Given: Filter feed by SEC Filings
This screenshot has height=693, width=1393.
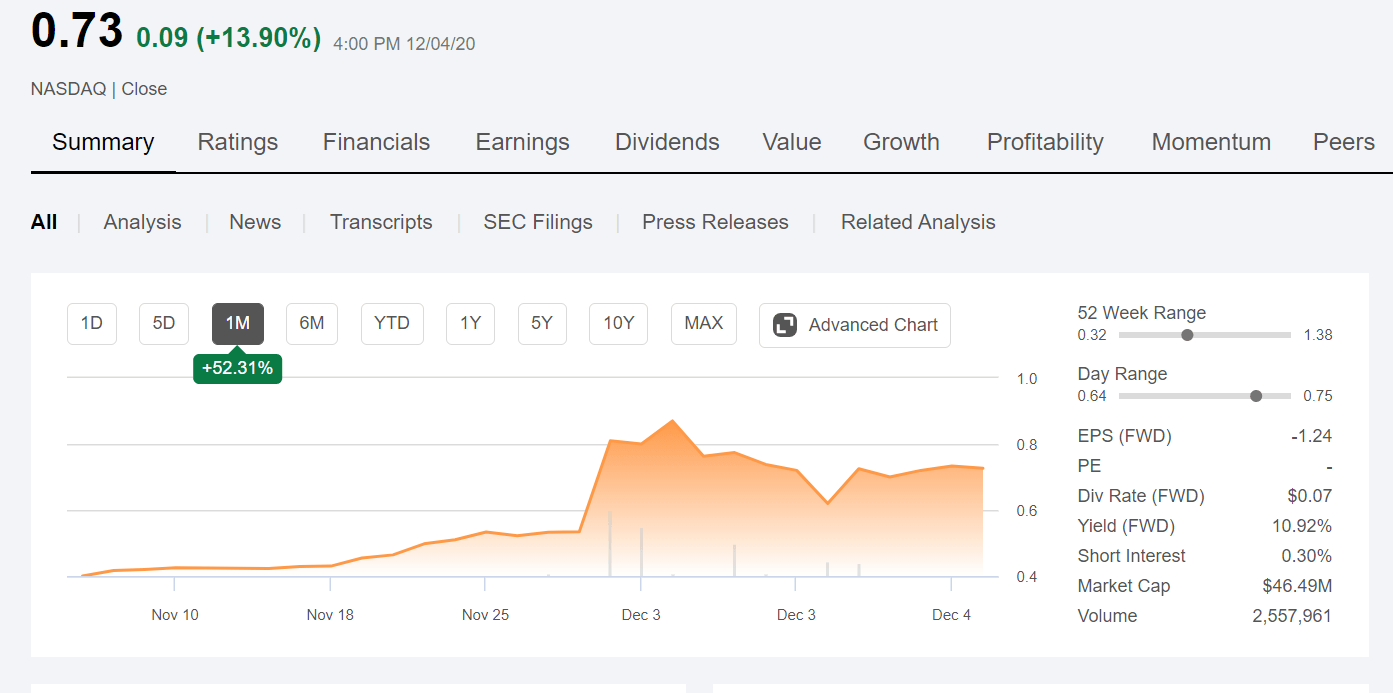Looking at the screenshot, I should tap(538, 222).
